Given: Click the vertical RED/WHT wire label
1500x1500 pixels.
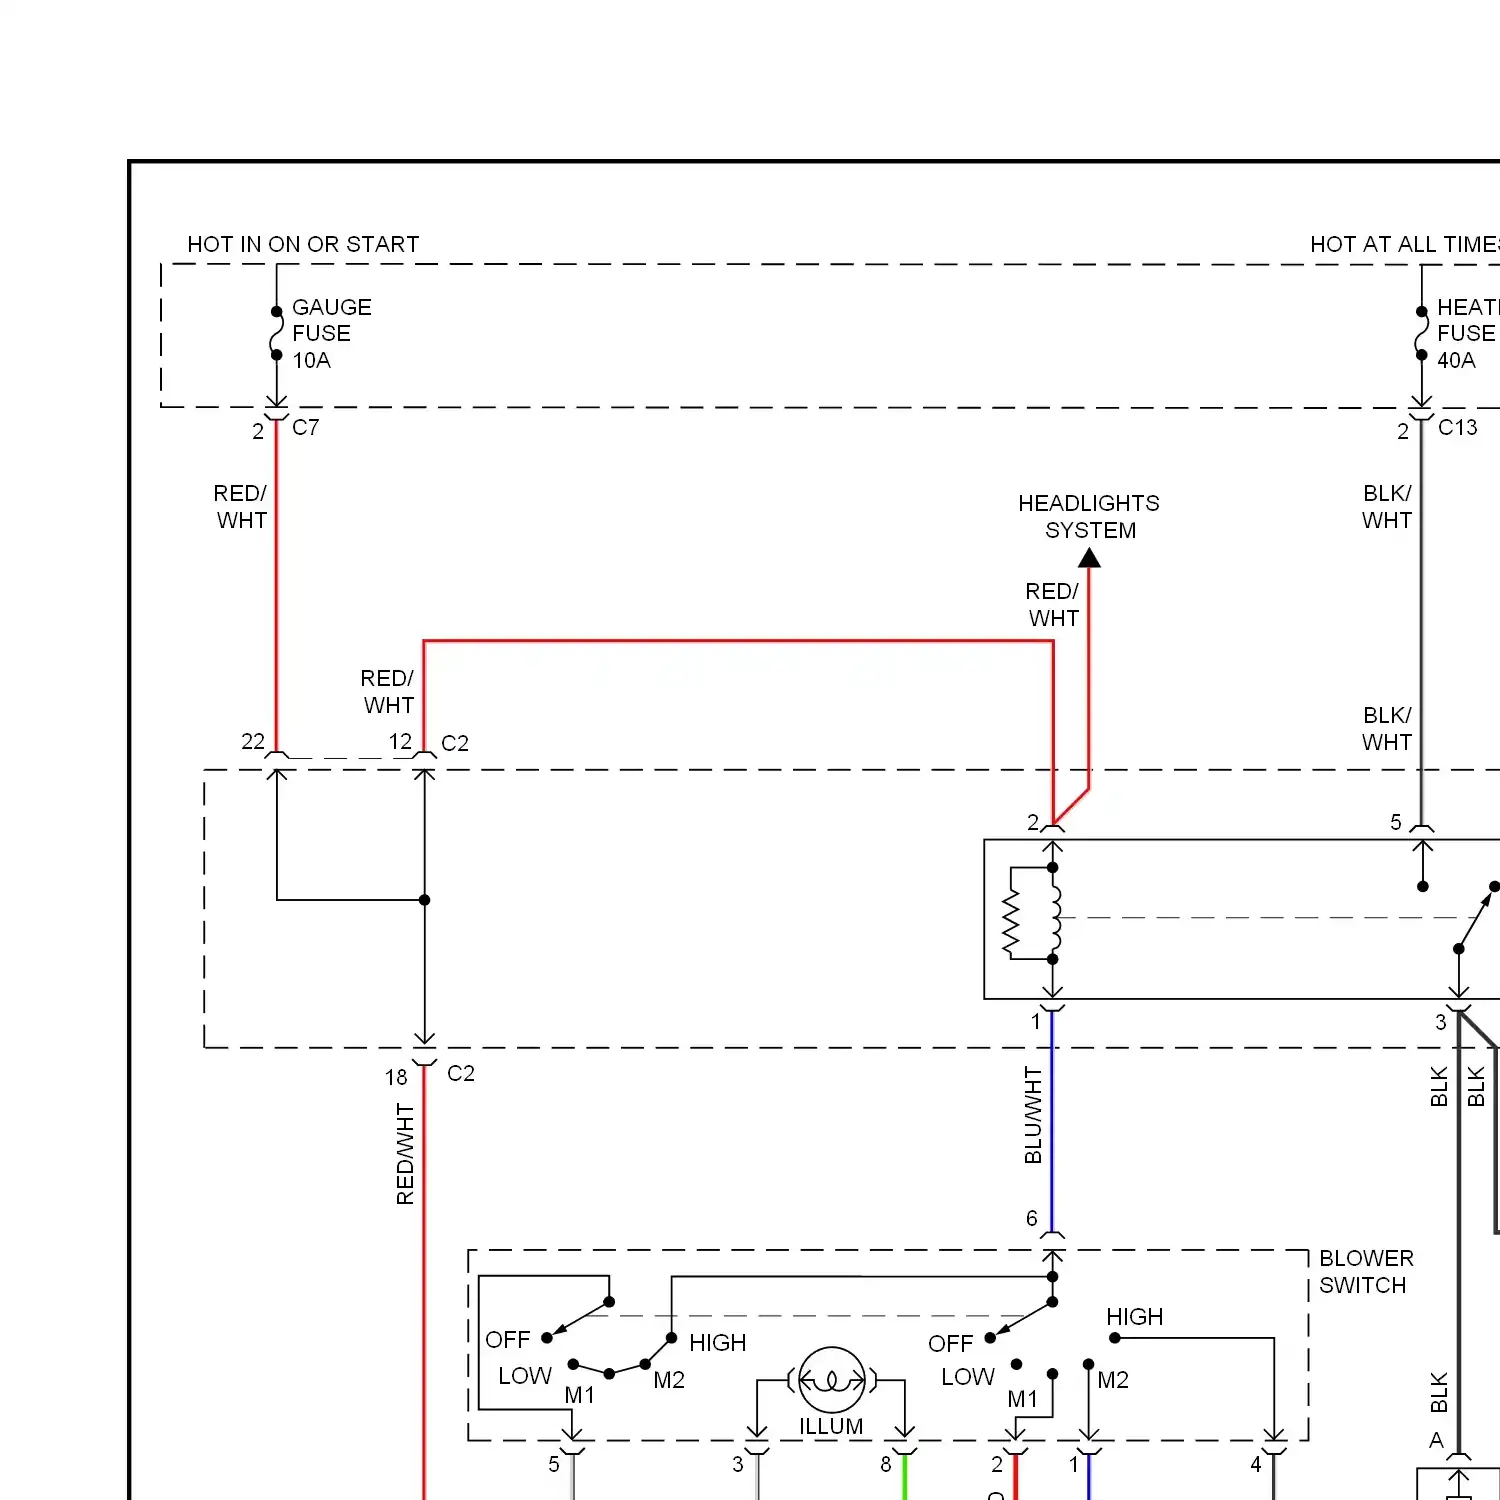Looking at the screenshot, I should point(405,1154).
